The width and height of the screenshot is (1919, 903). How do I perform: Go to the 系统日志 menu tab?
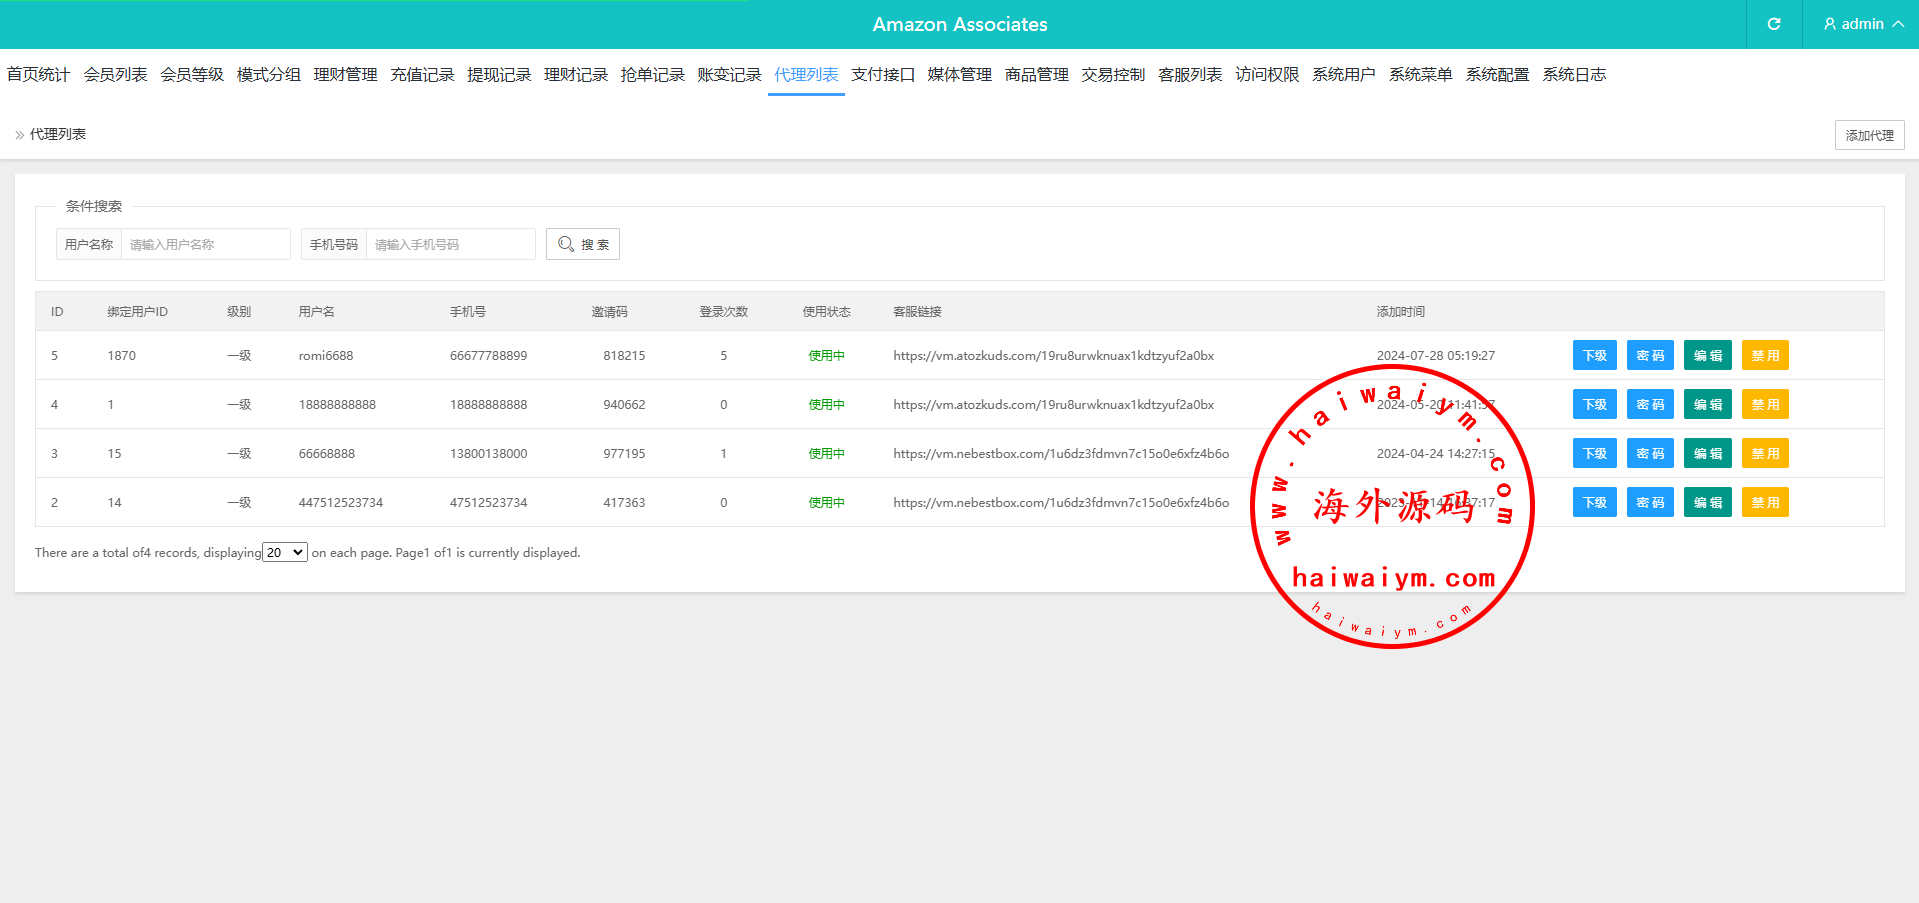(1574, 75)
